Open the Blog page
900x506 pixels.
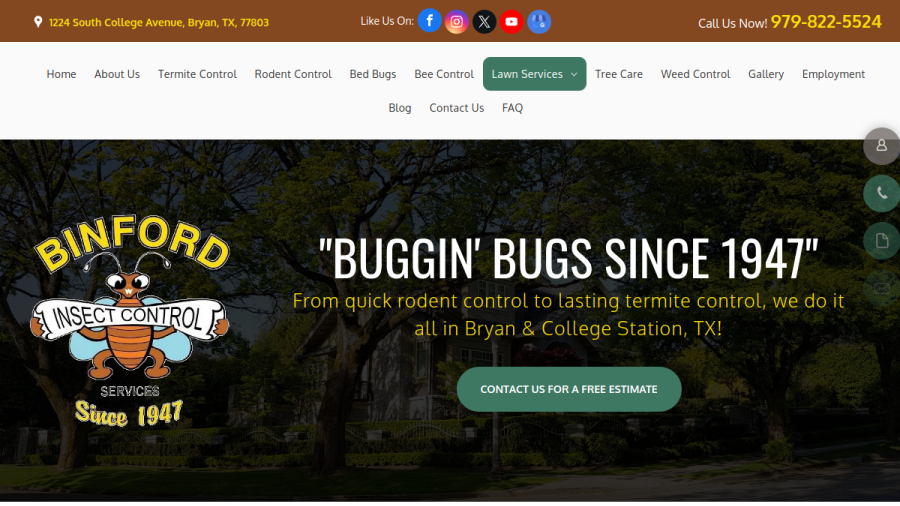(x=400, y=108)
